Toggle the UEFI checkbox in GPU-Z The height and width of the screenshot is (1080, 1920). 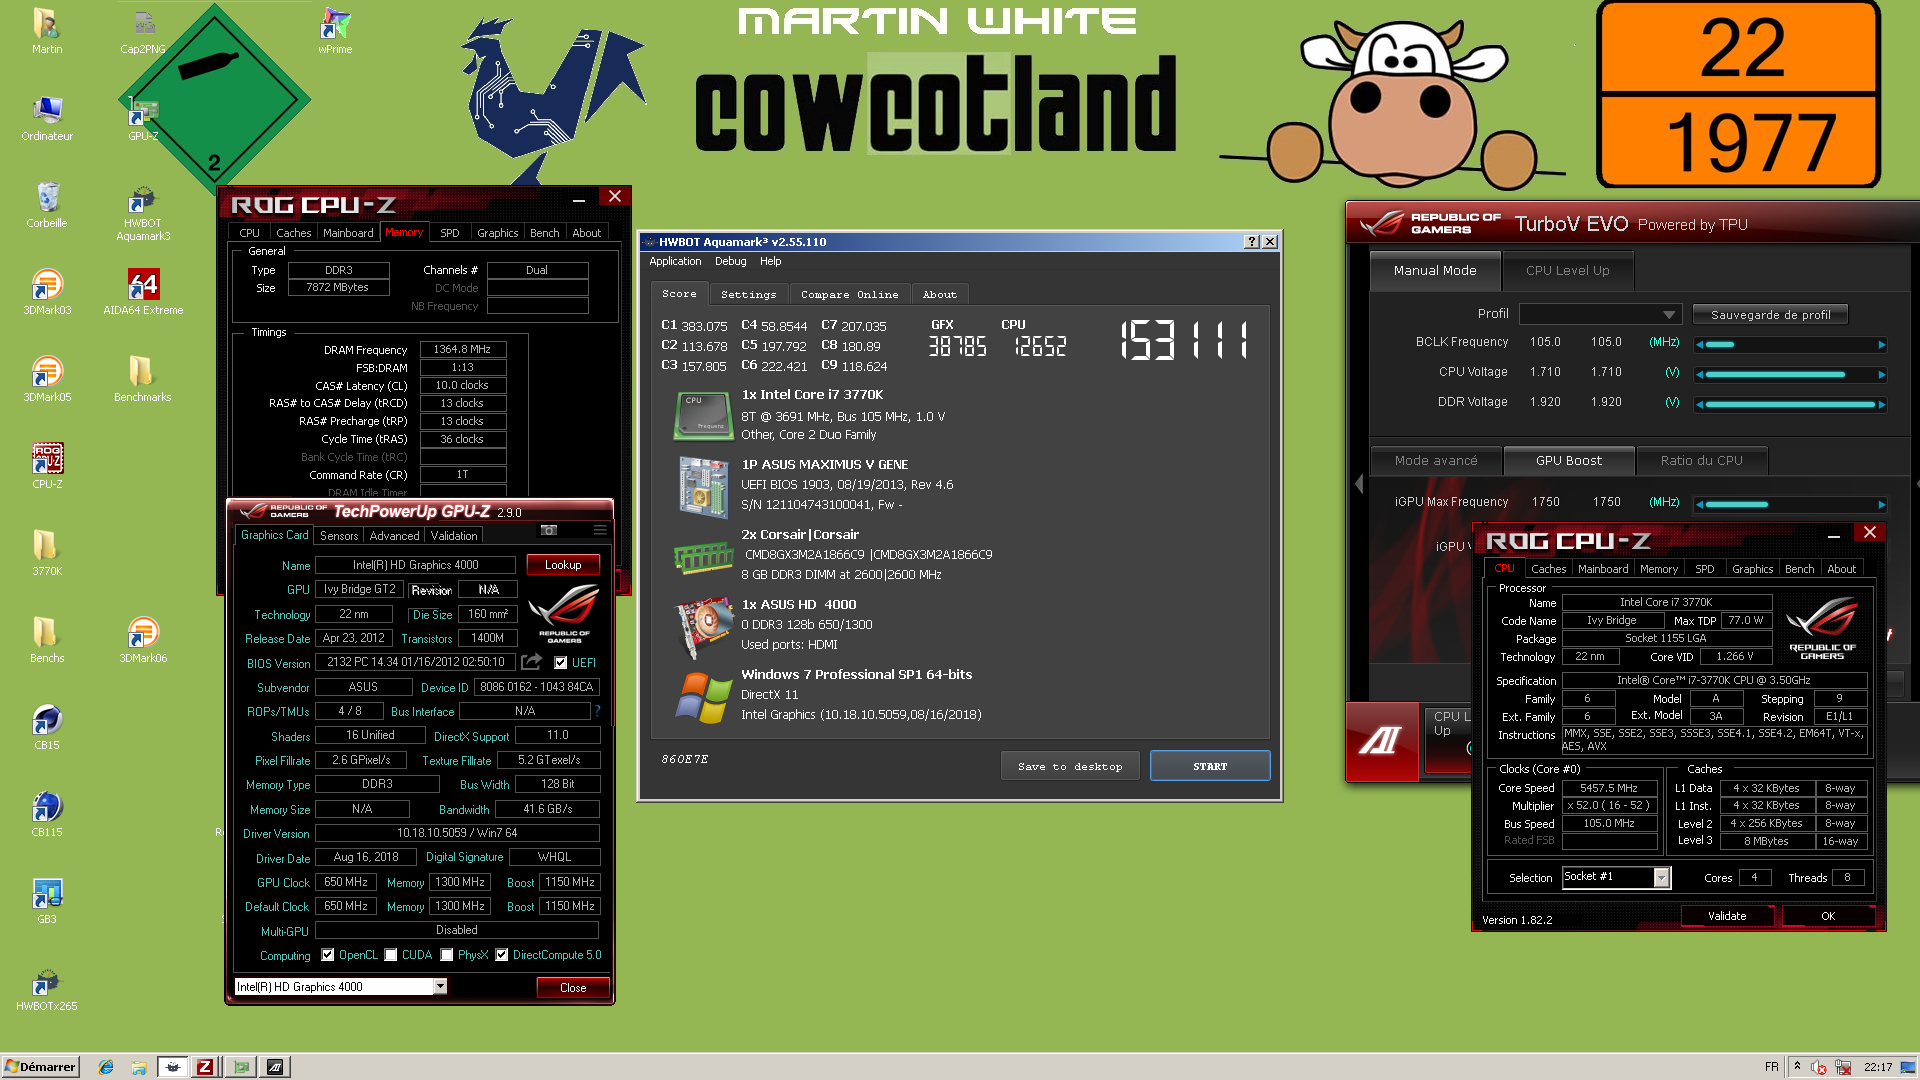pos(561,663)
